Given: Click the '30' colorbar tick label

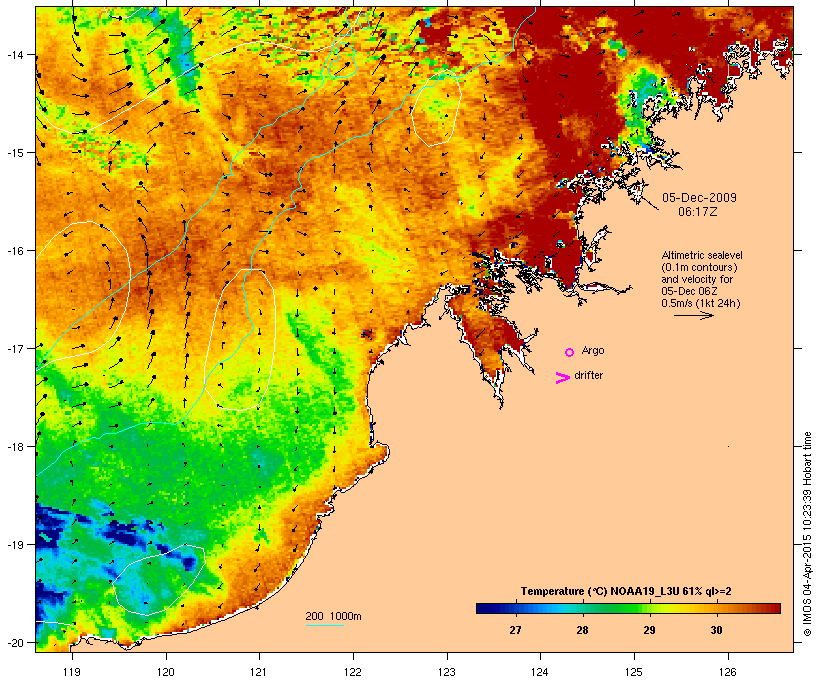Looking at the screenshot, I should click(x=716, y=630).
